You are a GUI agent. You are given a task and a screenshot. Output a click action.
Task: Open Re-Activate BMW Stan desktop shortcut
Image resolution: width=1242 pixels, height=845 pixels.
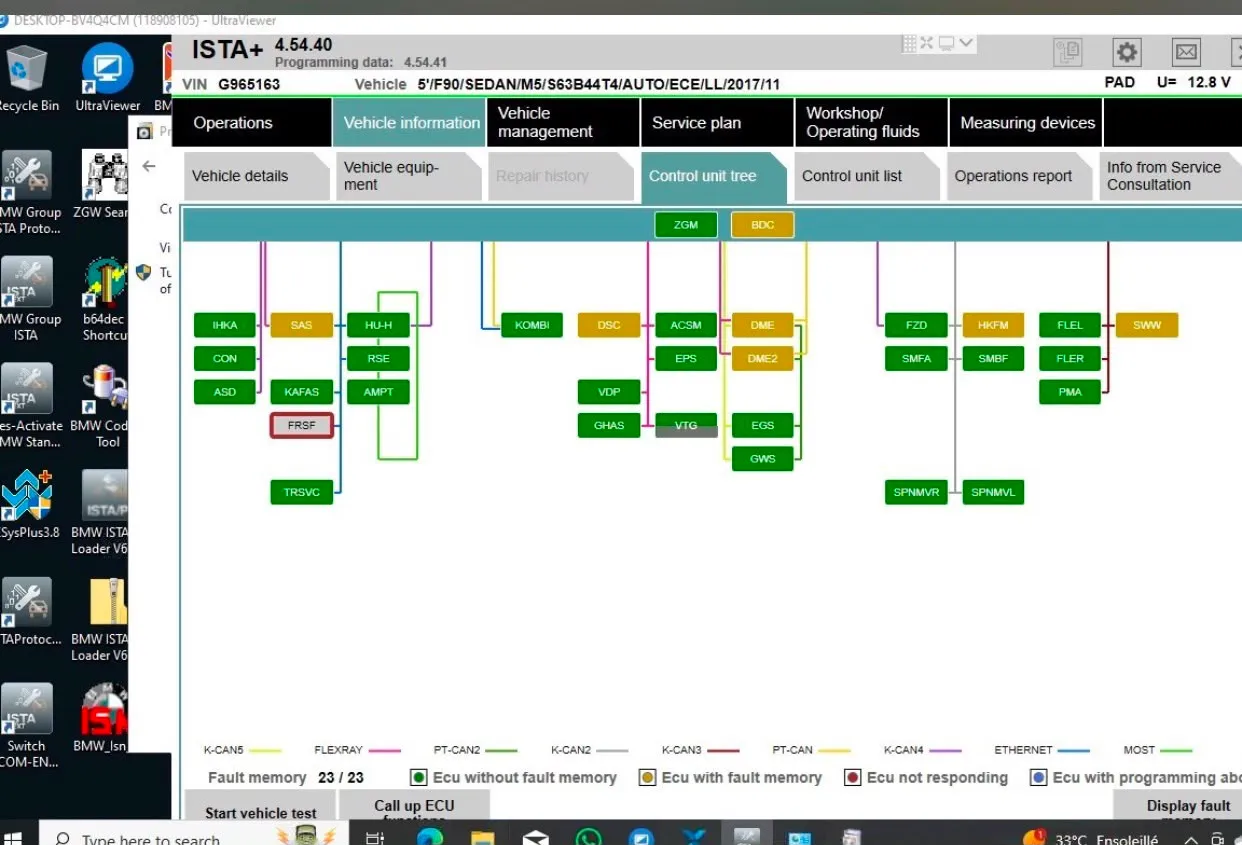(x=27, y=406)
